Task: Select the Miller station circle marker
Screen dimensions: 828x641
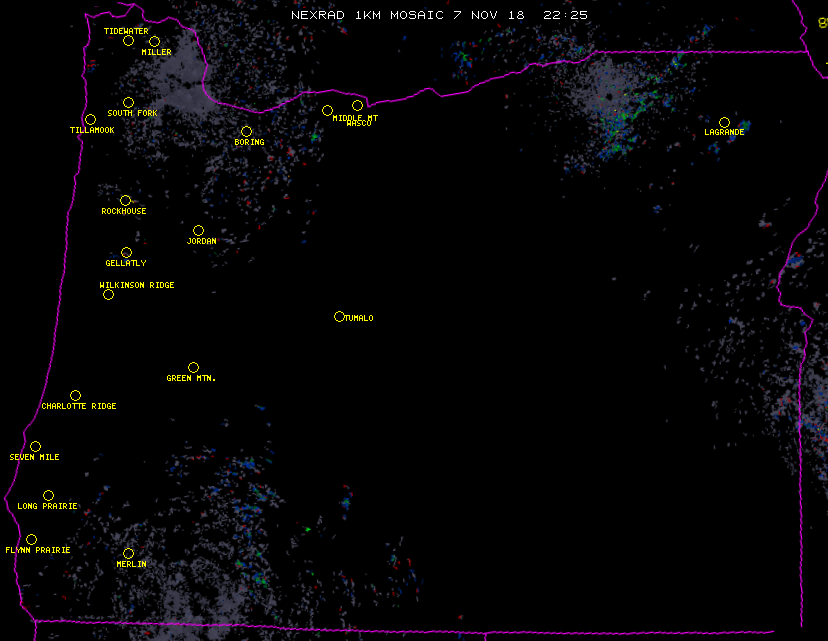Action: tap(154, 42)
